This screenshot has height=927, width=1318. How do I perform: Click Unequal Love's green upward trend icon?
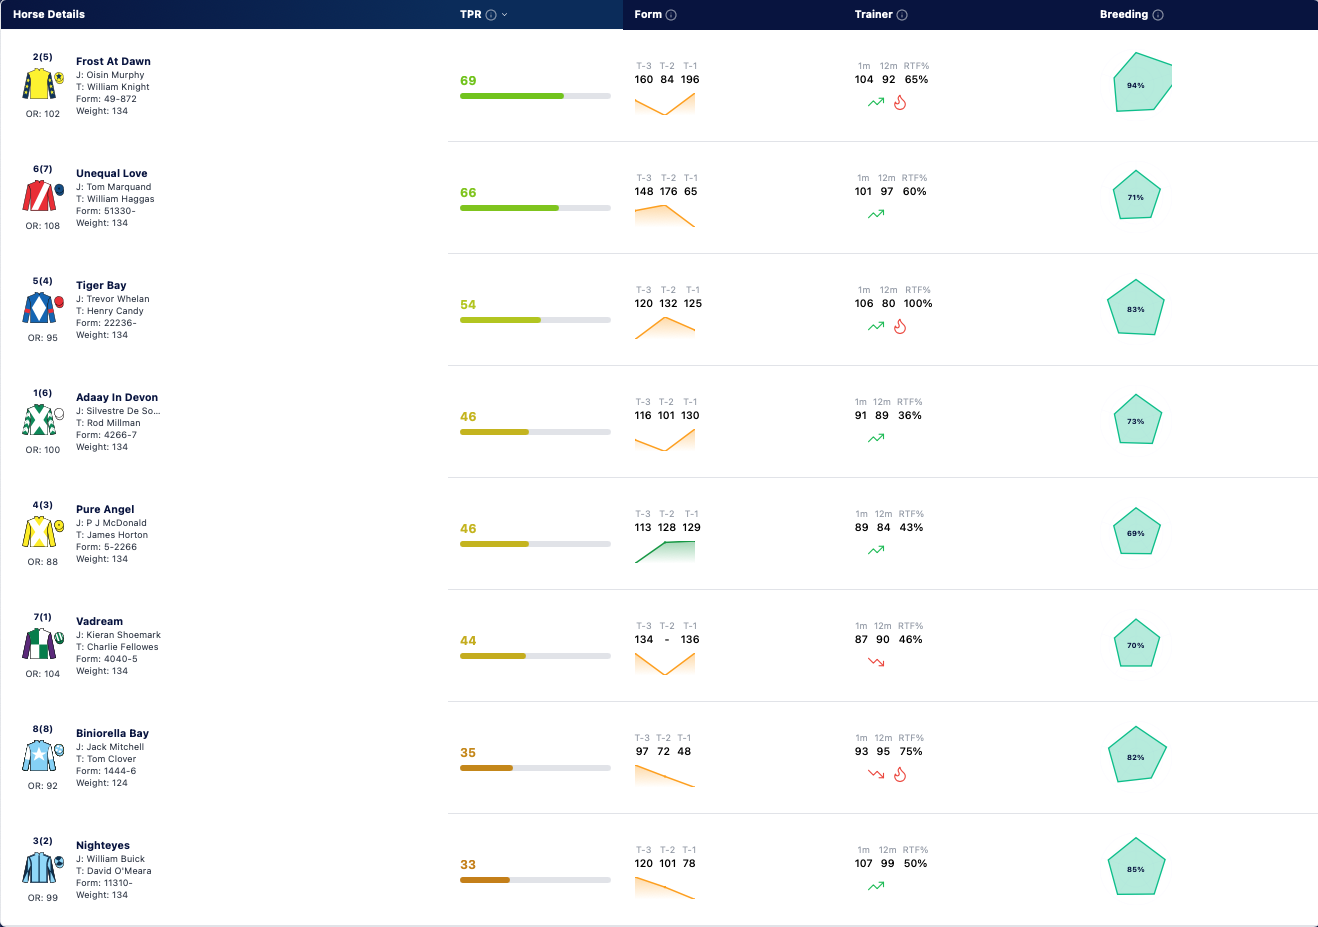click(x=876, y=214)
